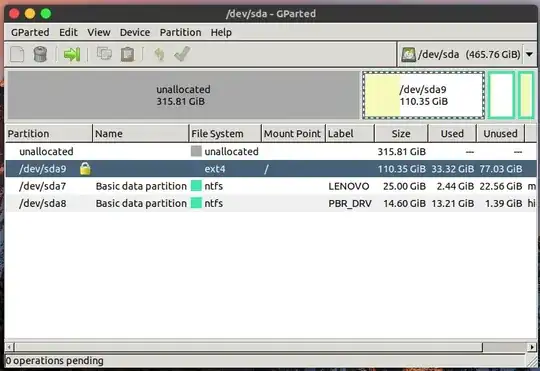Open the Partition menu
The image size is (540, 371).
coord(180,32)
